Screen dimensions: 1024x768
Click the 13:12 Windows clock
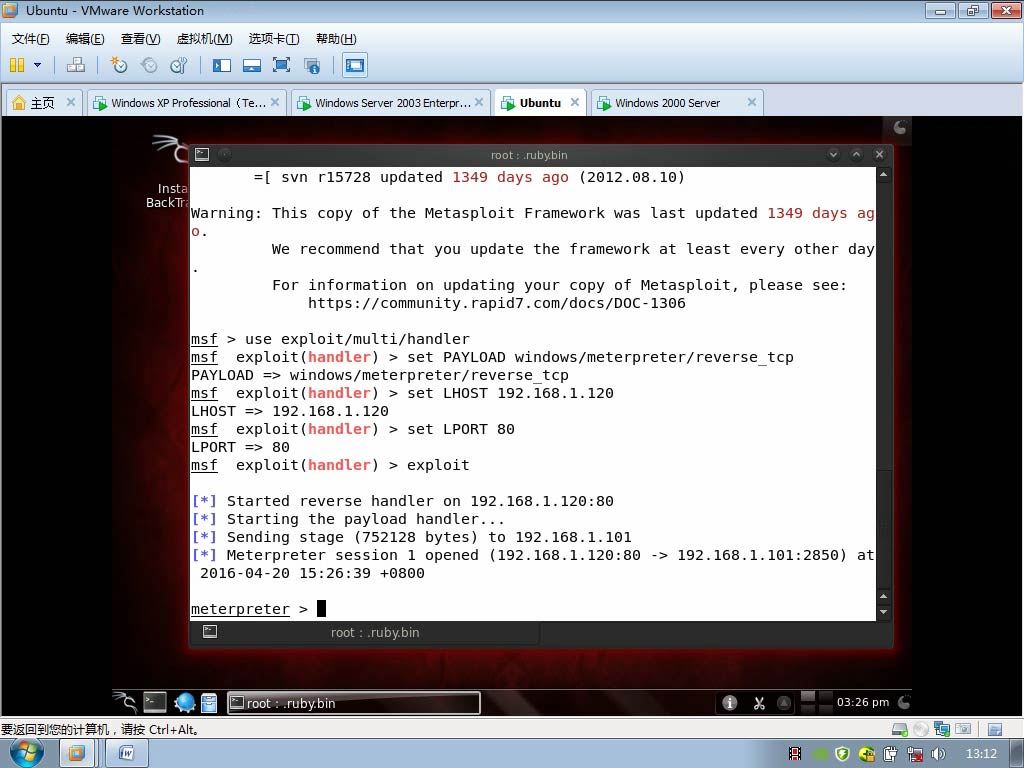pos(981,754)
